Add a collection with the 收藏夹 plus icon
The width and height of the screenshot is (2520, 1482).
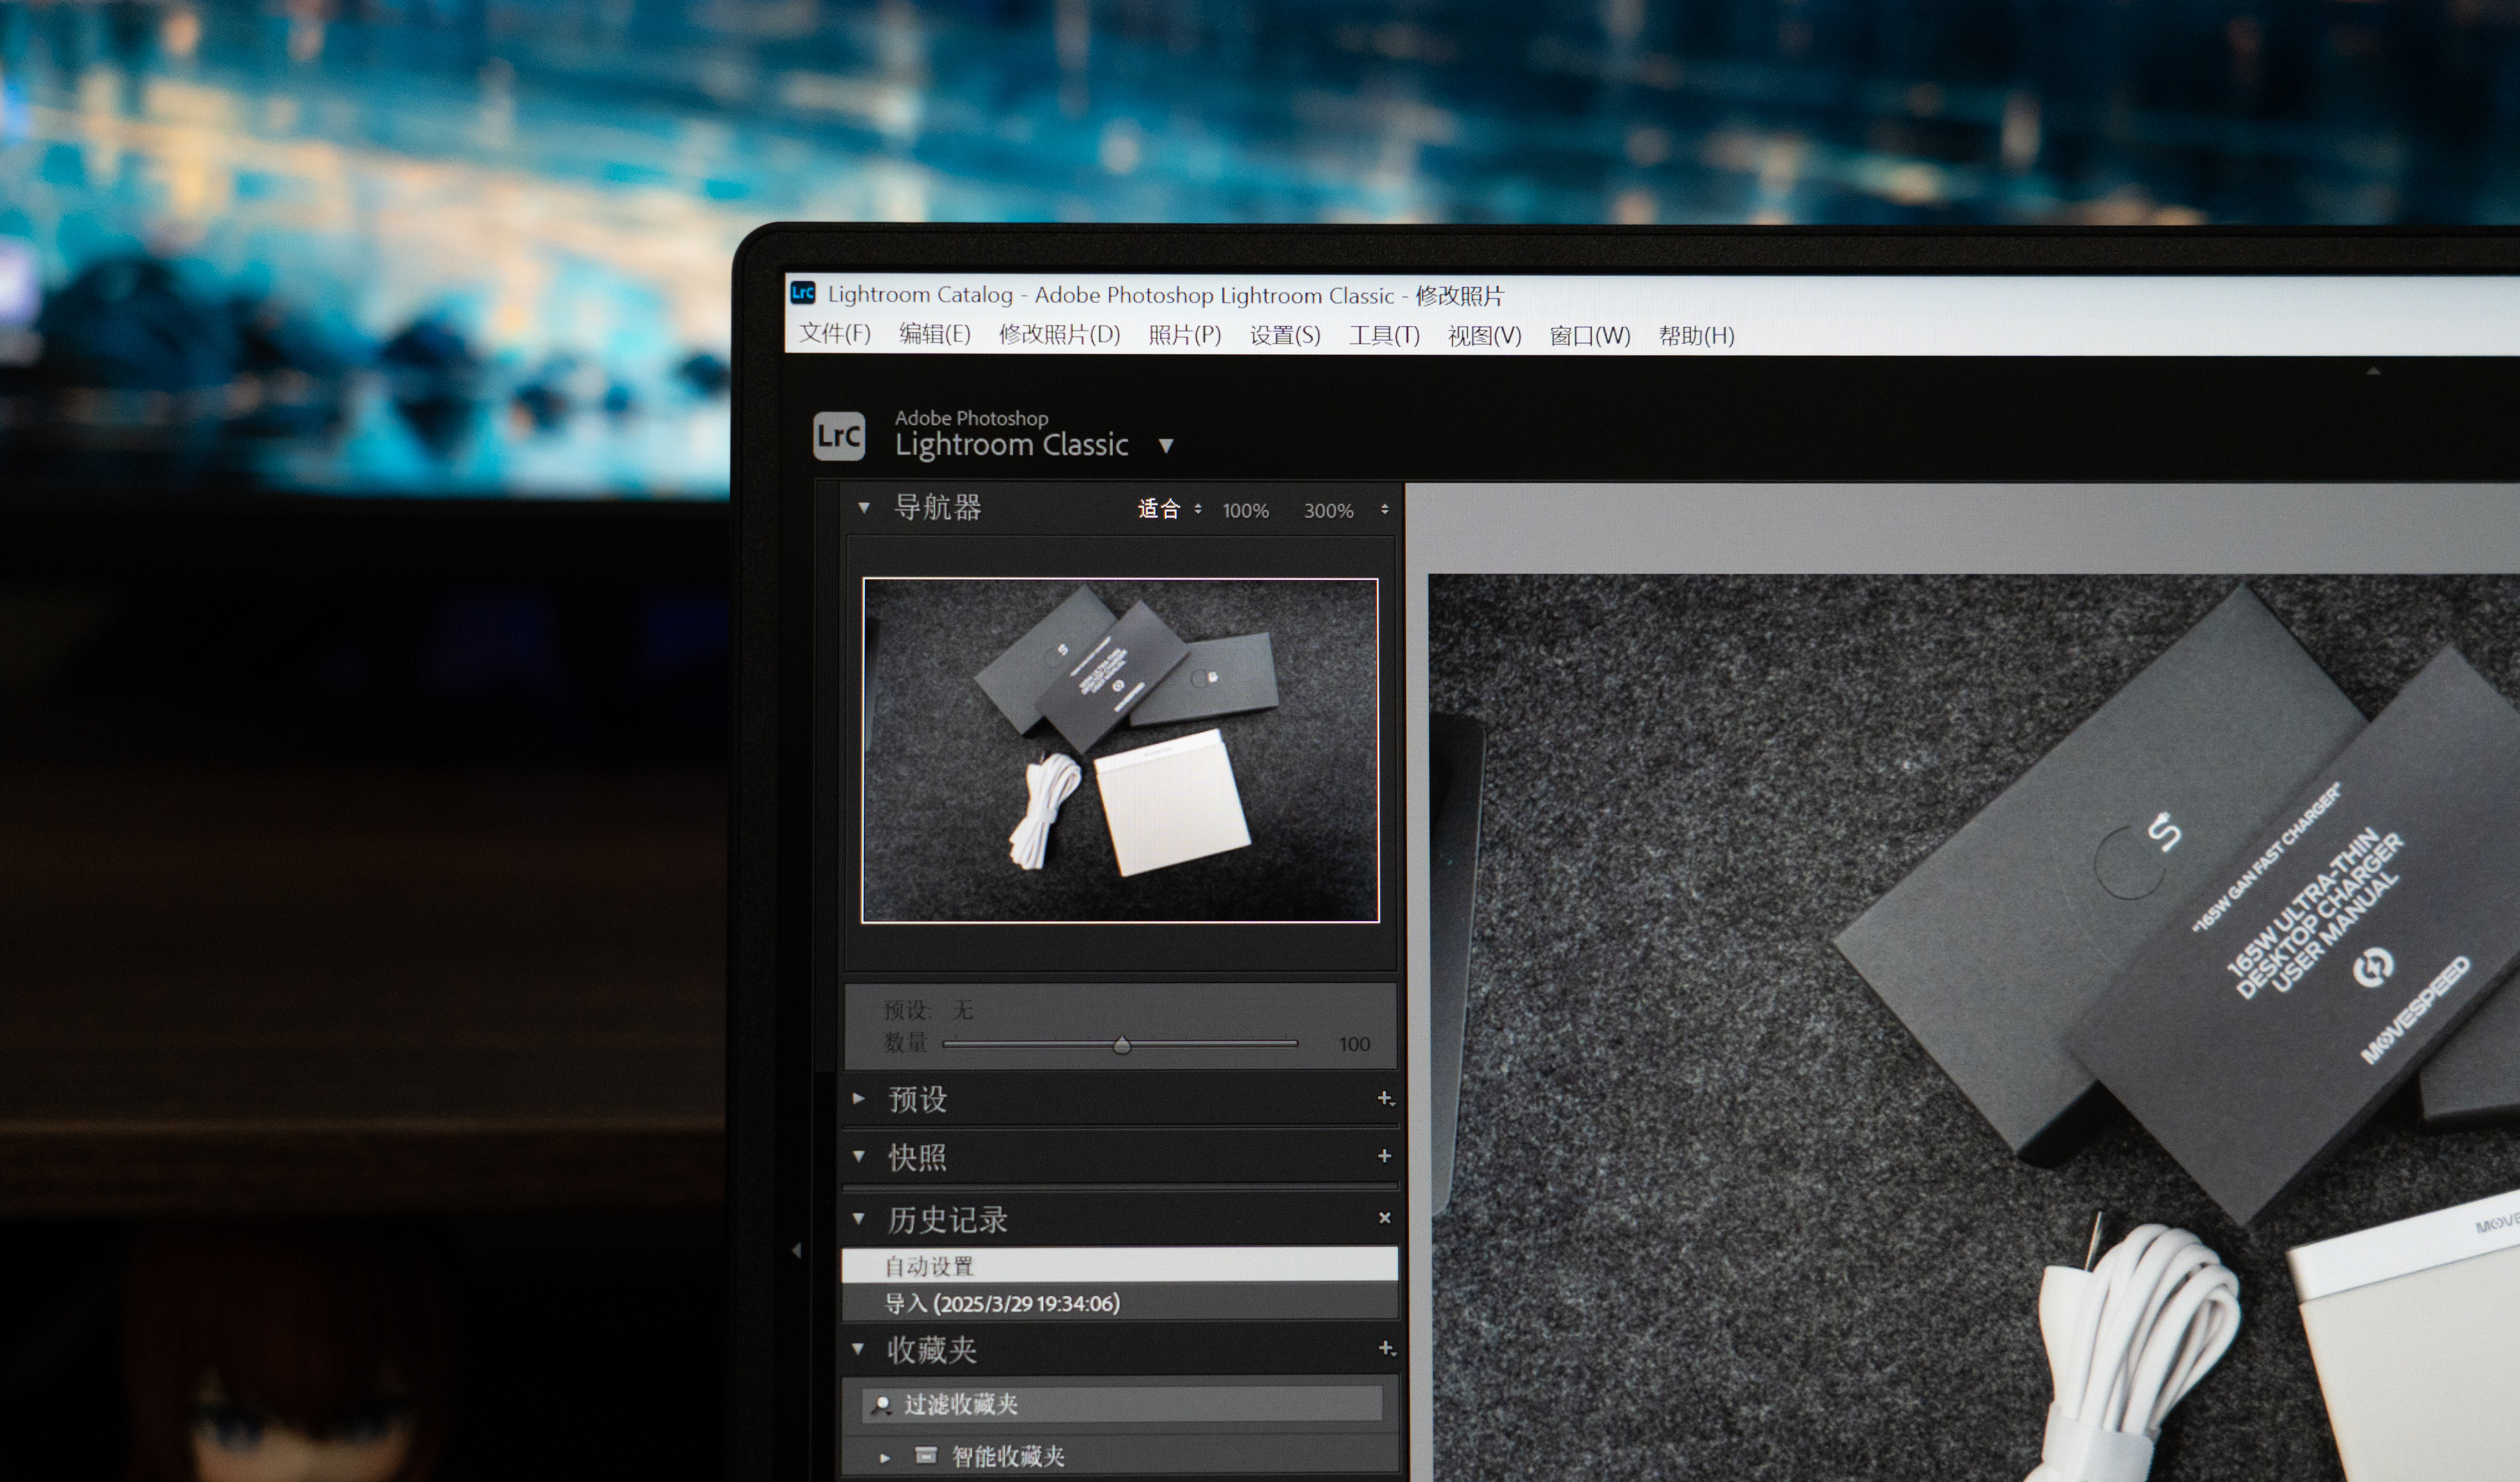[x=1386, y=1349]
